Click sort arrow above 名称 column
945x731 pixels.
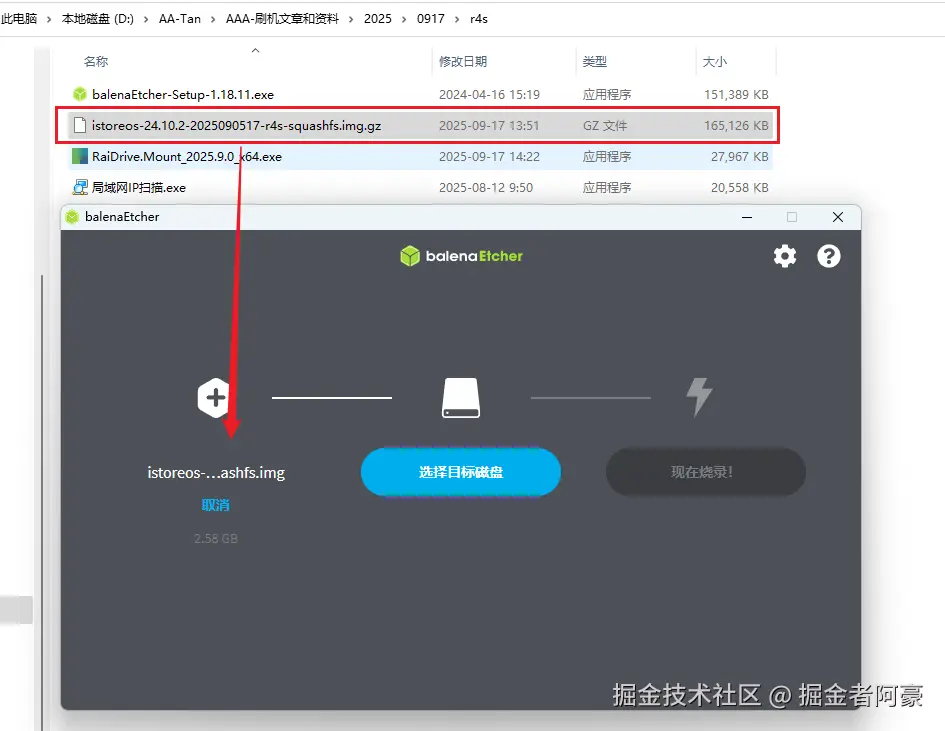tap(256, 51)
